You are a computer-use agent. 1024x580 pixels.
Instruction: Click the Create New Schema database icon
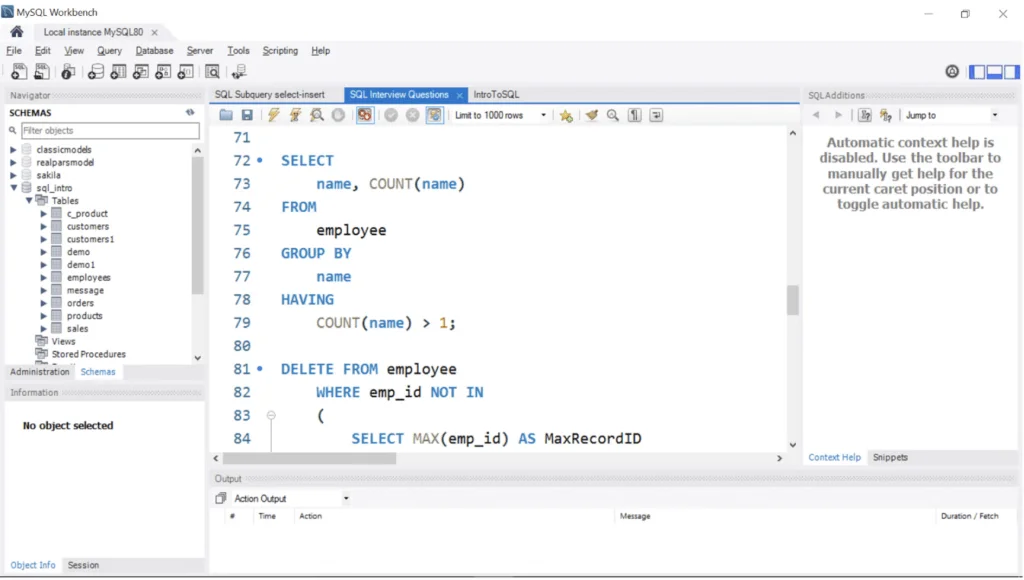[x=94, y=71]
